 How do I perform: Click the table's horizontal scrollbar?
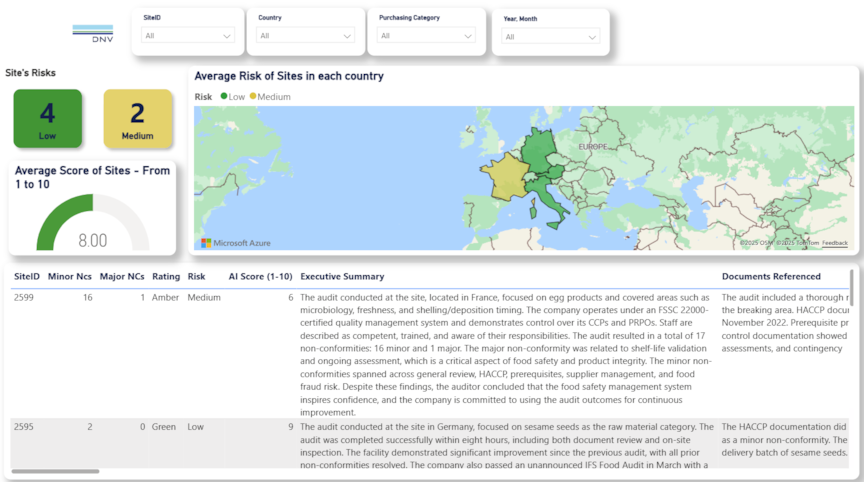[55, 471]
